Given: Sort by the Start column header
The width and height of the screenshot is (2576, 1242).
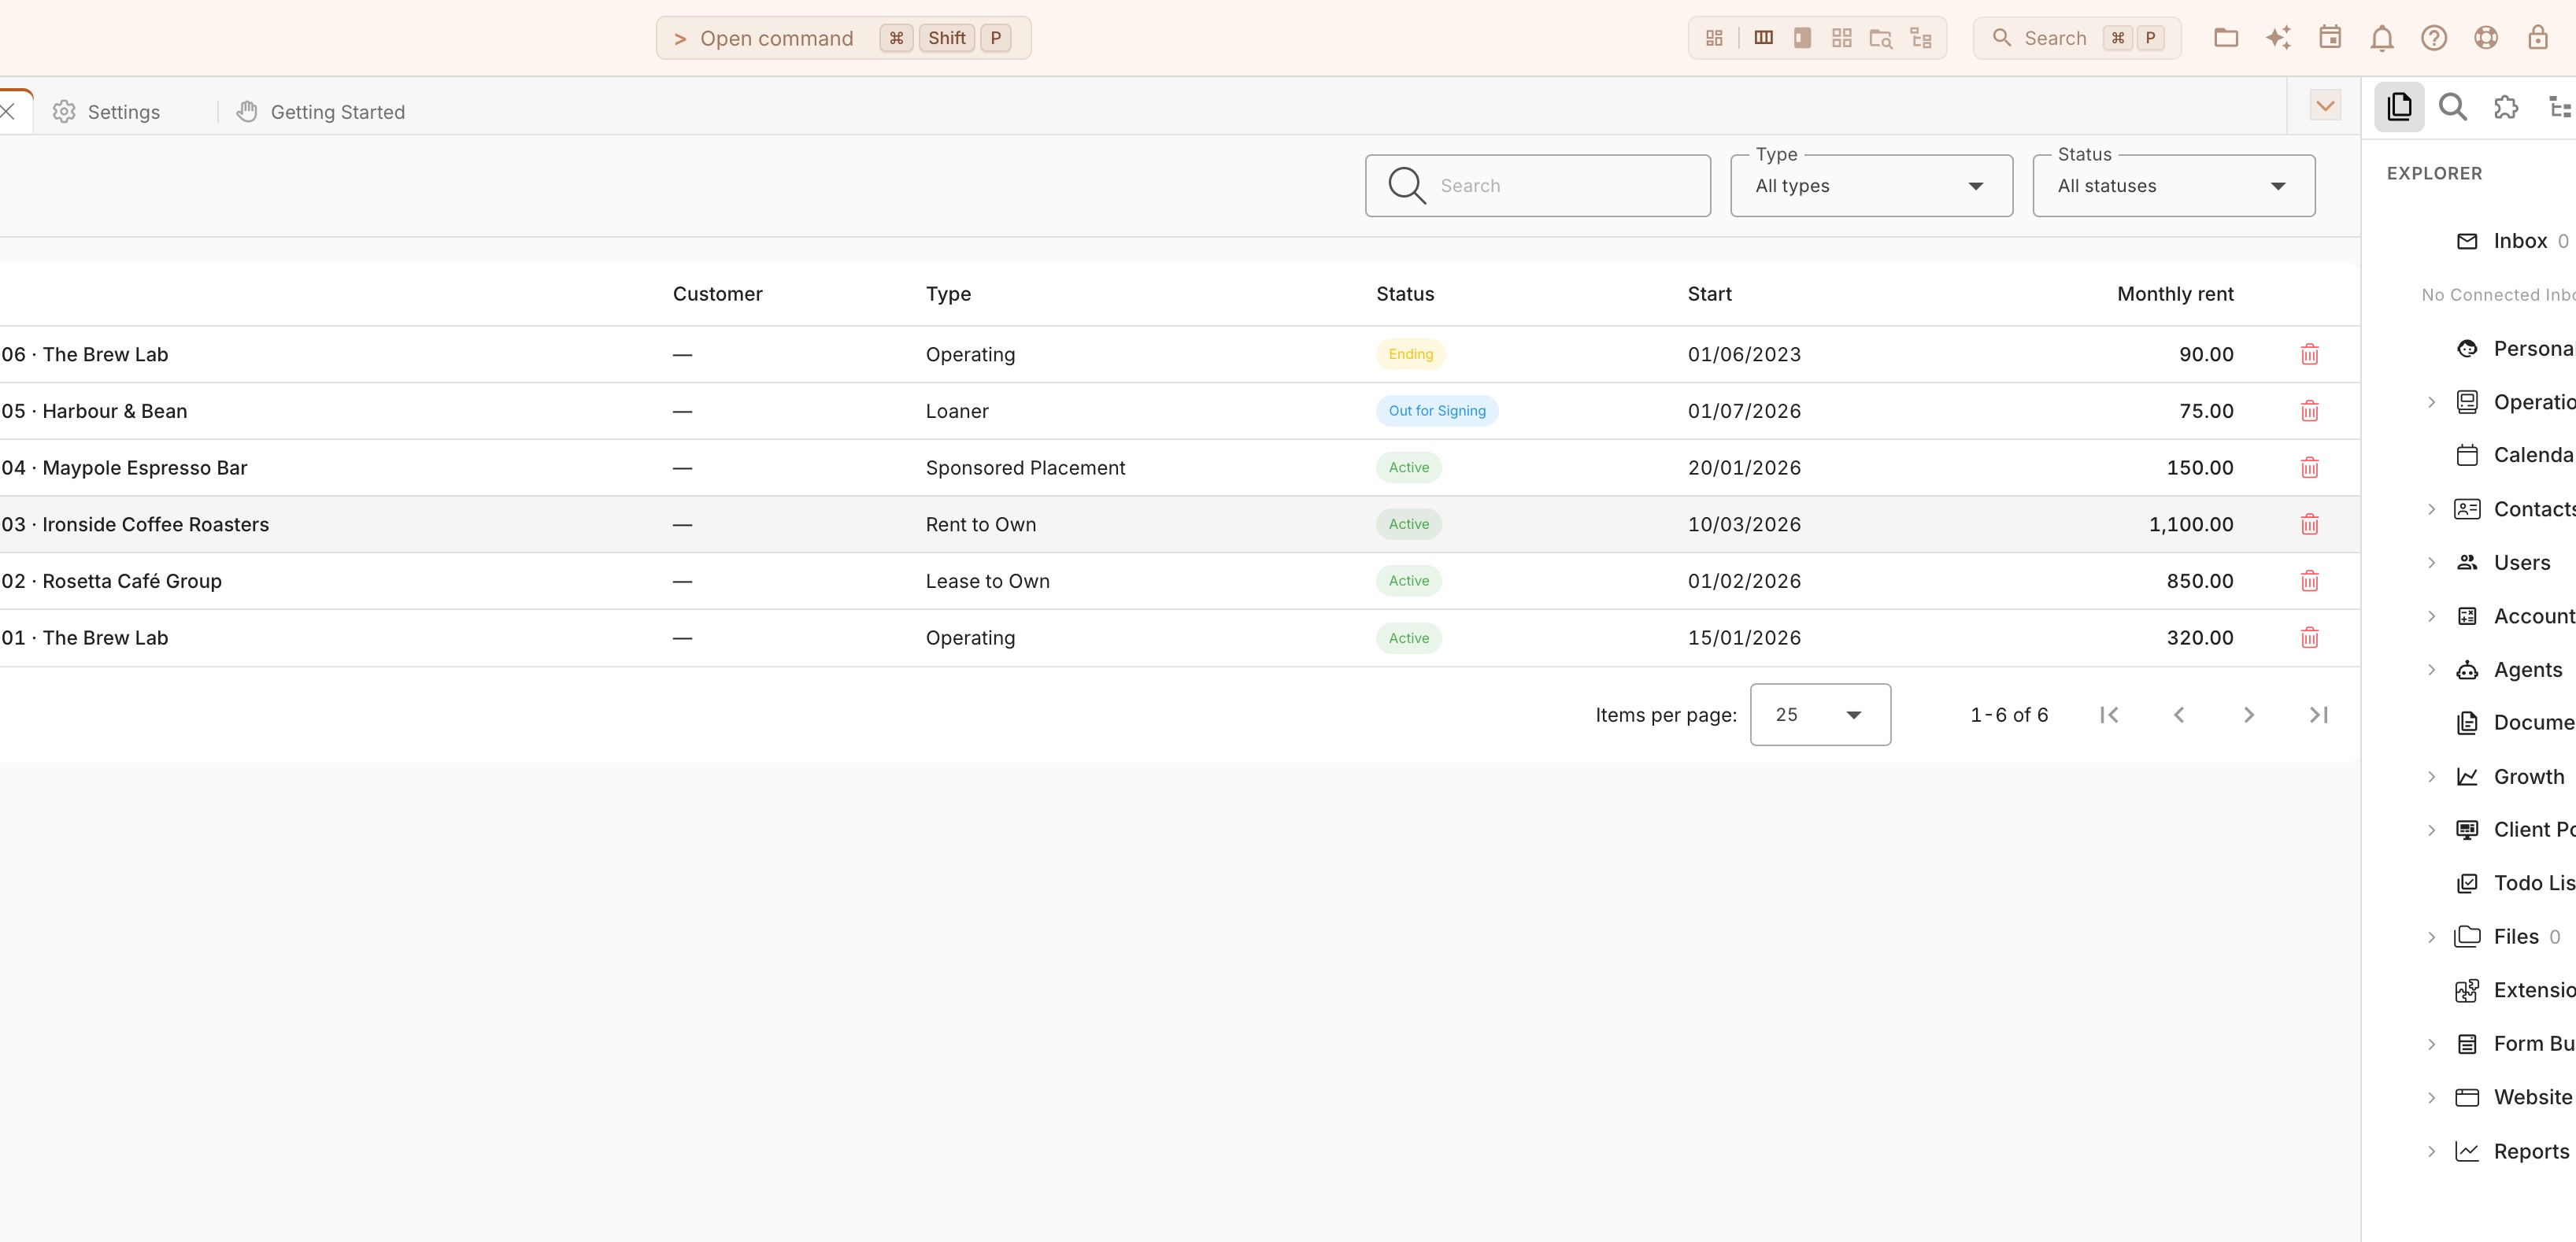Looking at the screenshot, I should click(1710, 294).
